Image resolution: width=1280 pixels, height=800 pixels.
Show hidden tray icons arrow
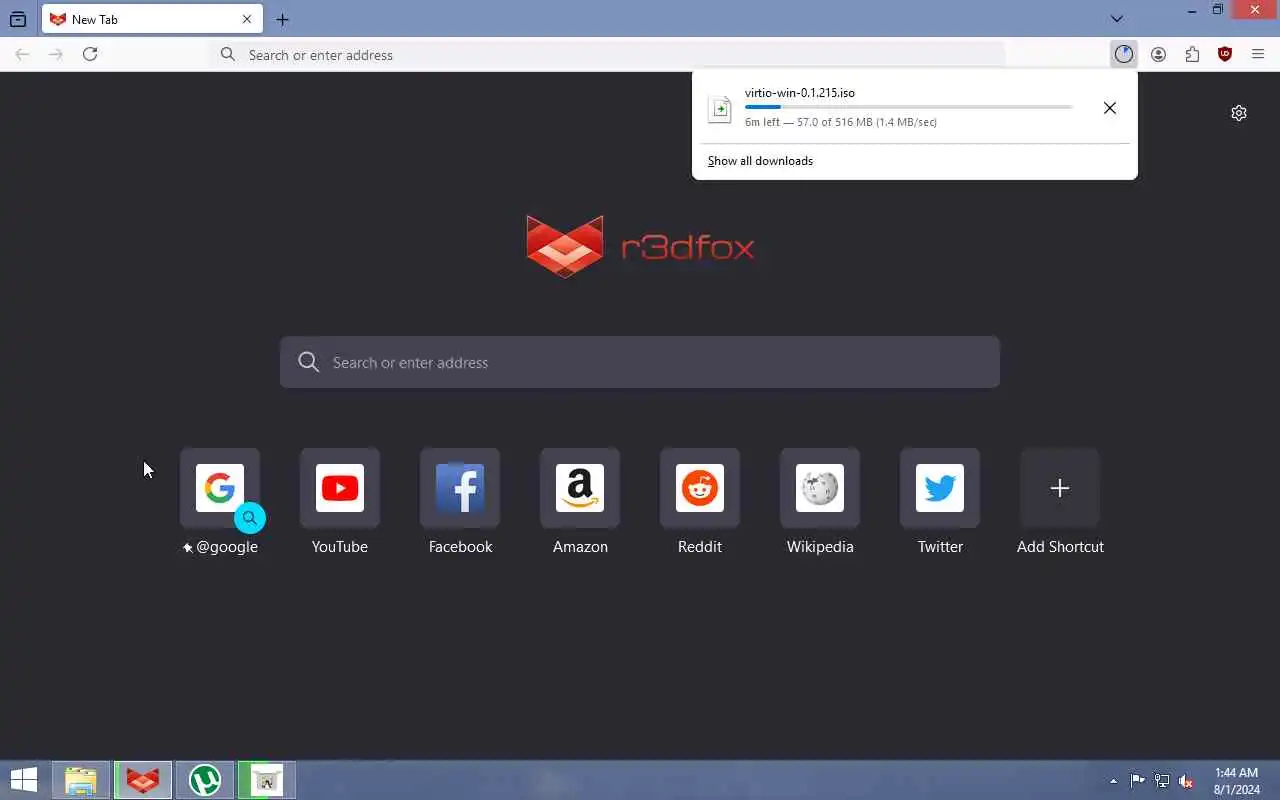[1114, 781]
